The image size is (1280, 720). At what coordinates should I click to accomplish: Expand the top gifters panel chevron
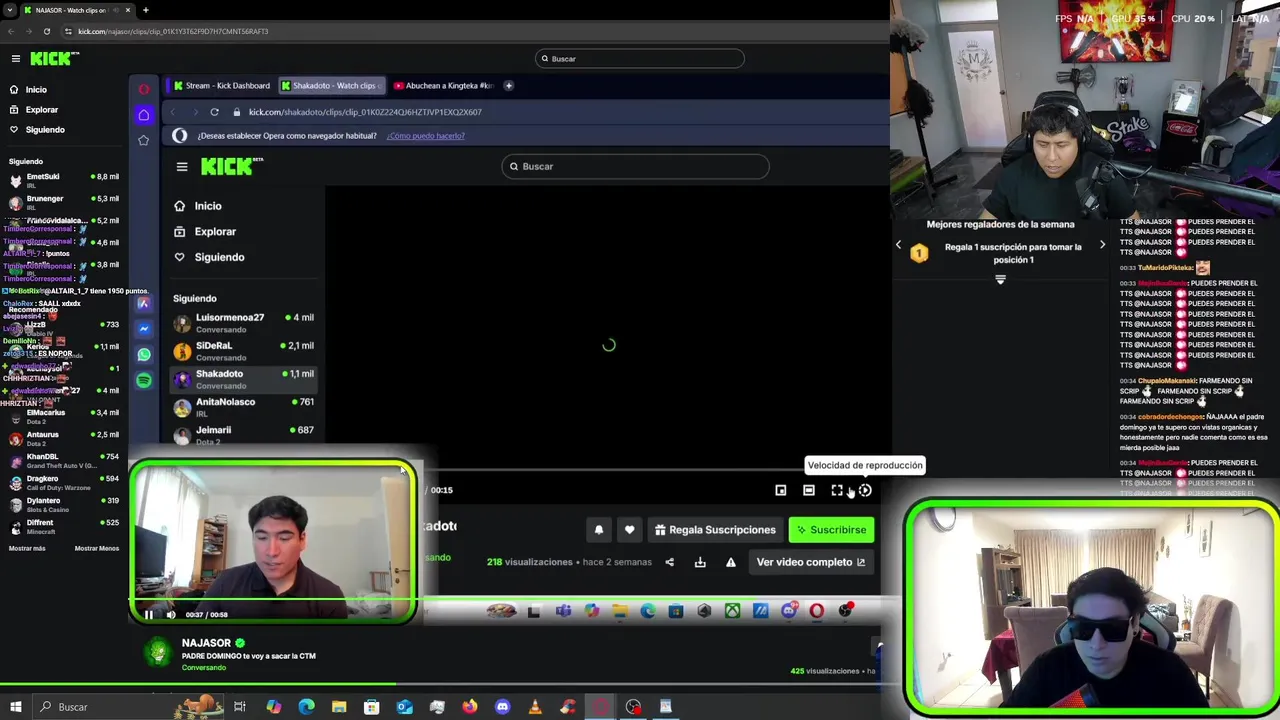tap(1000, 280)
